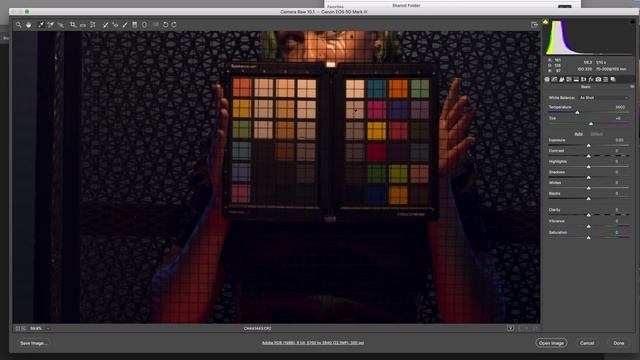Open the Basic panel flyout menu
This screenshot has height=360, width=640.
632,87
